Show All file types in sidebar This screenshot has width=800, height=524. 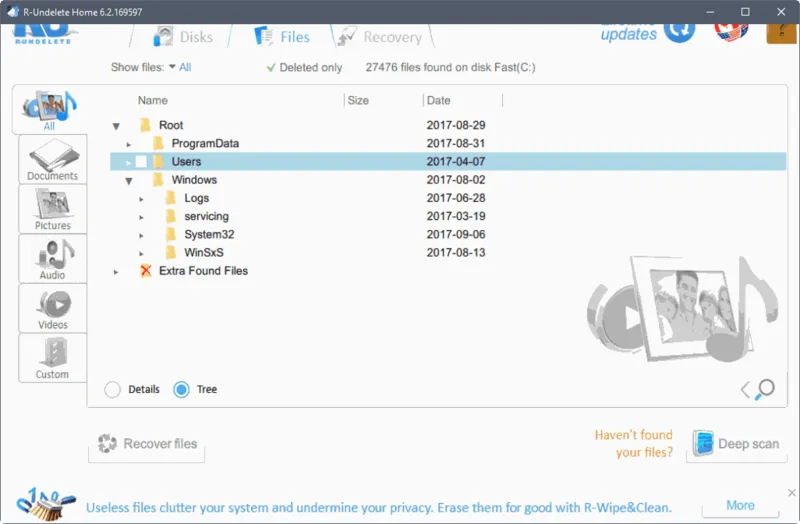click(x=49, y=111)
